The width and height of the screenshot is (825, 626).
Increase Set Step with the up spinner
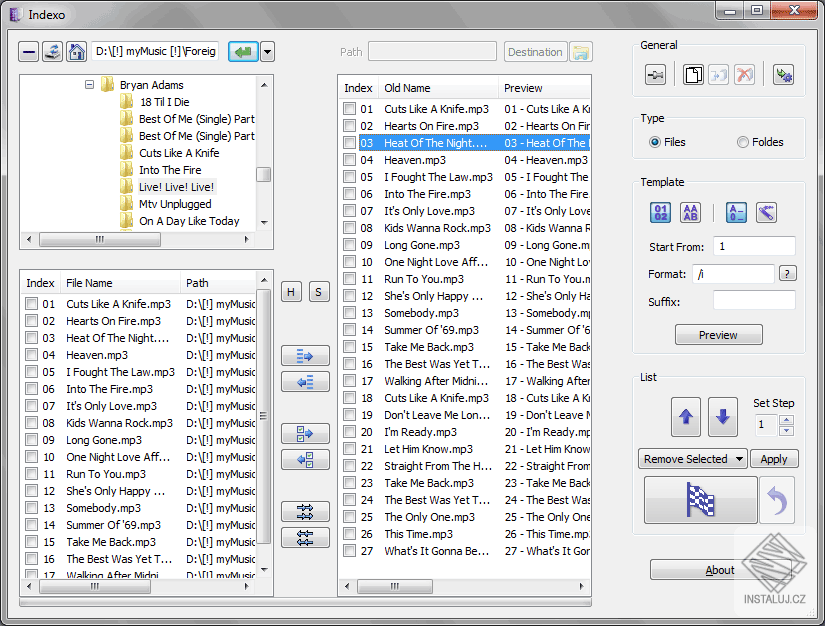(x=786, y=419)
